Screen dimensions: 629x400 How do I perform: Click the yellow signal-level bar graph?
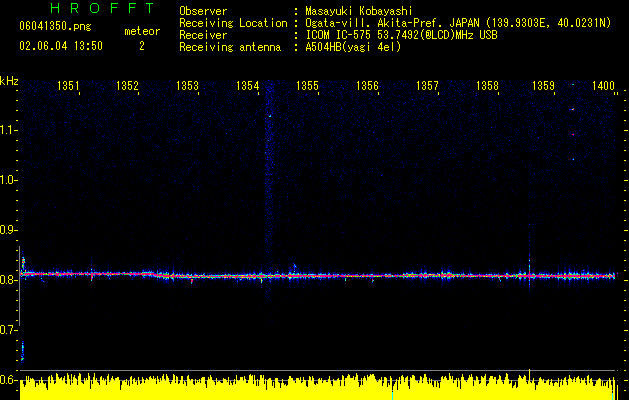(318, 387)
